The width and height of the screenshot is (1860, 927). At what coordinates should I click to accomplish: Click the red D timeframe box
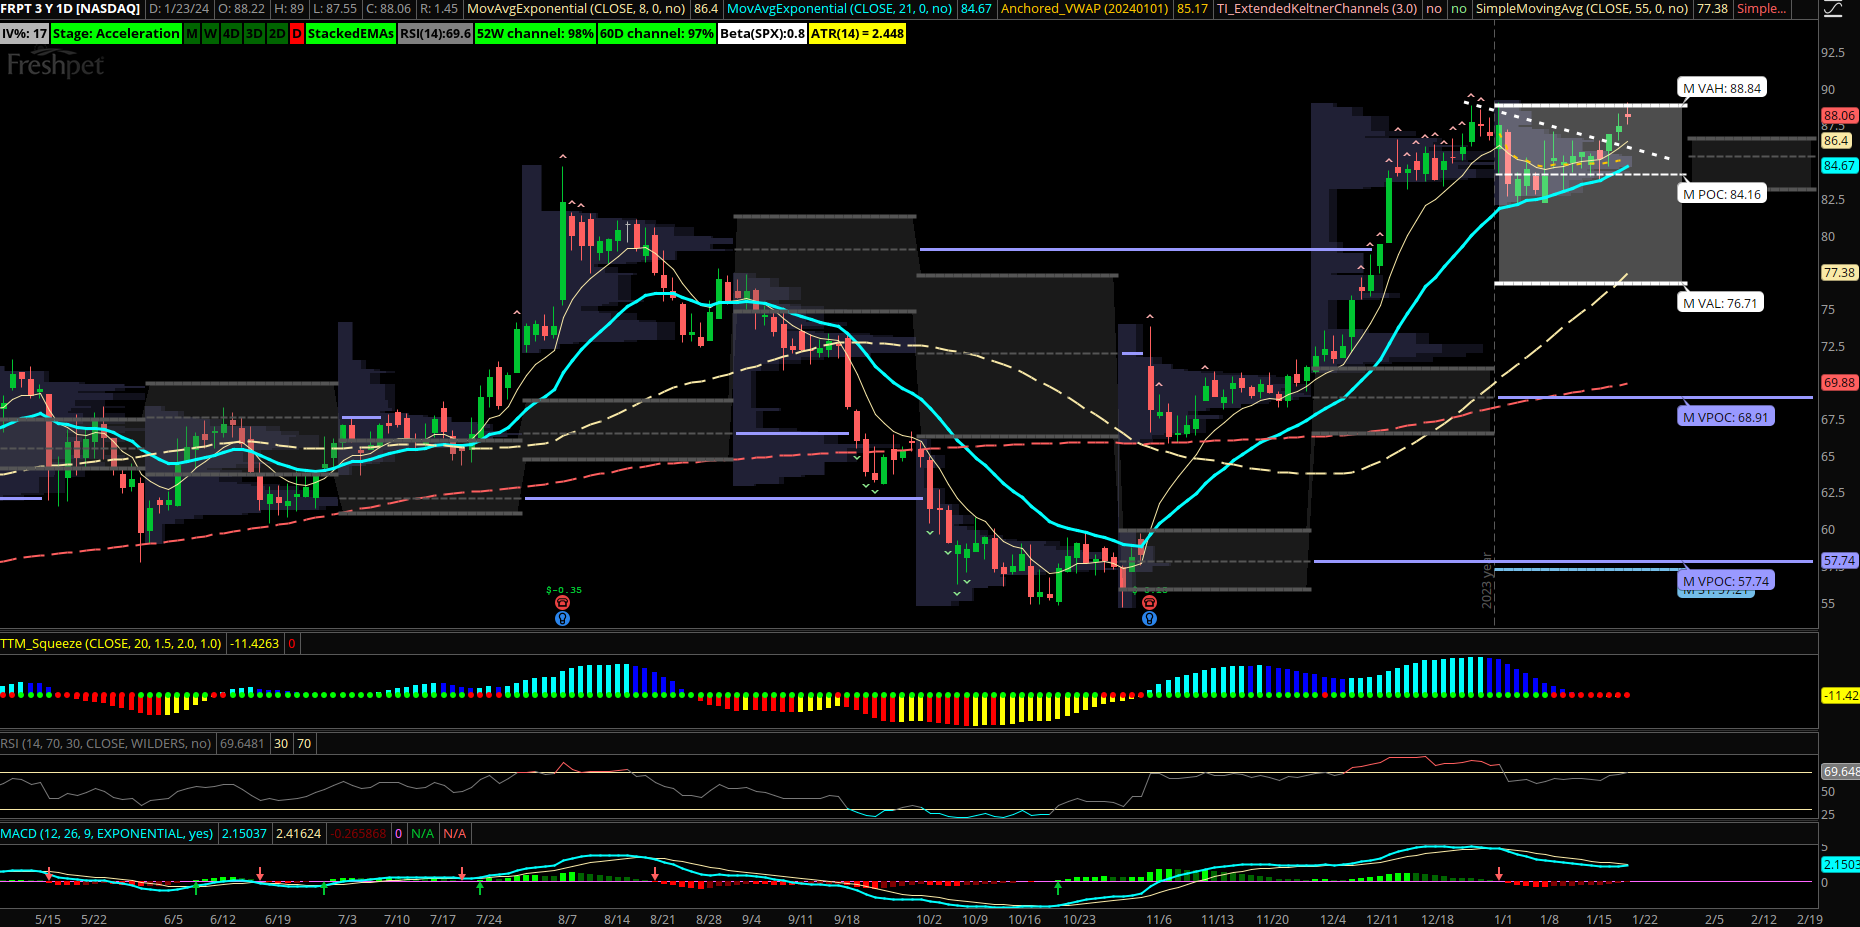coord(297,33)
